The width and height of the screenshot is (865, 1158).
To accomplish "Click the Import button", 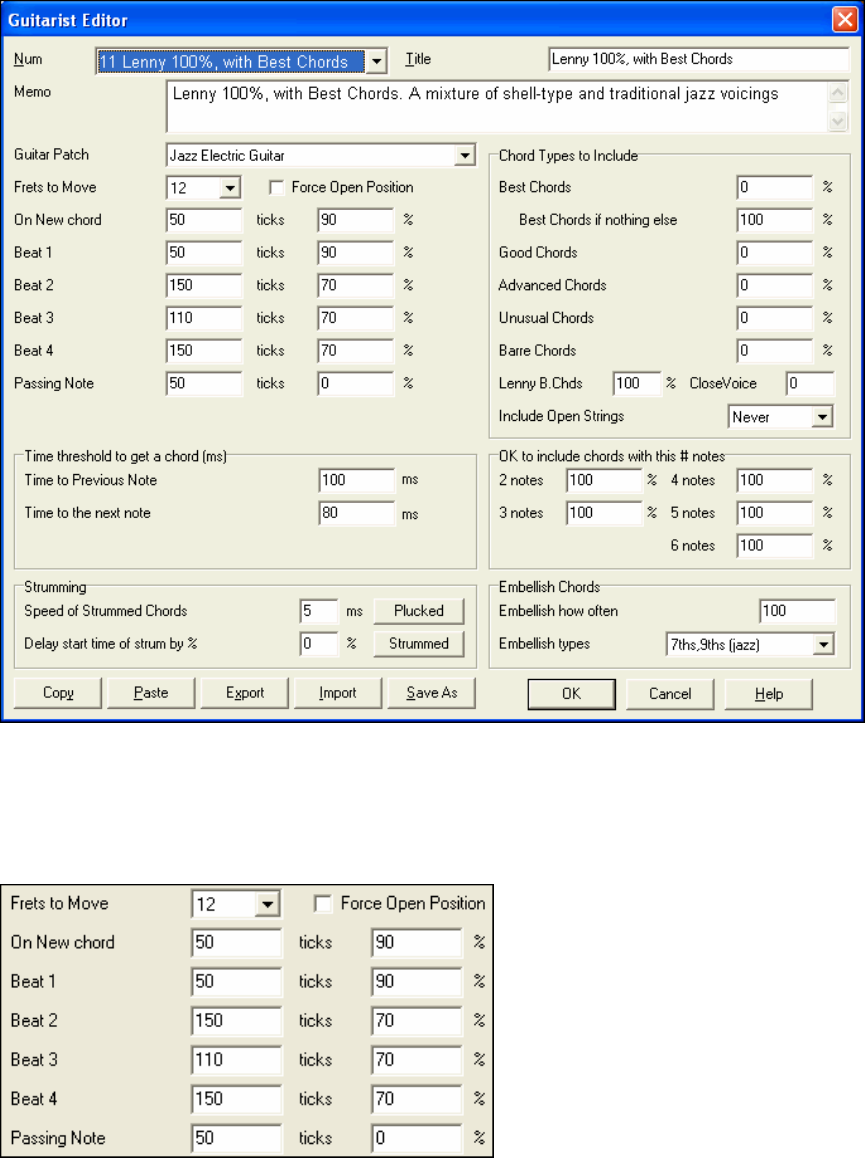I will pos(338,693).
